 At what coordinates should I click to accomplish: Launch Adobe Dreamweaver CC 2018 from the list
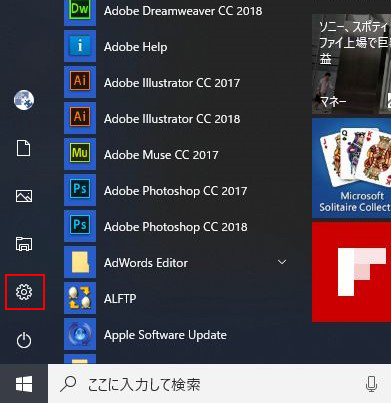point(183,11)
